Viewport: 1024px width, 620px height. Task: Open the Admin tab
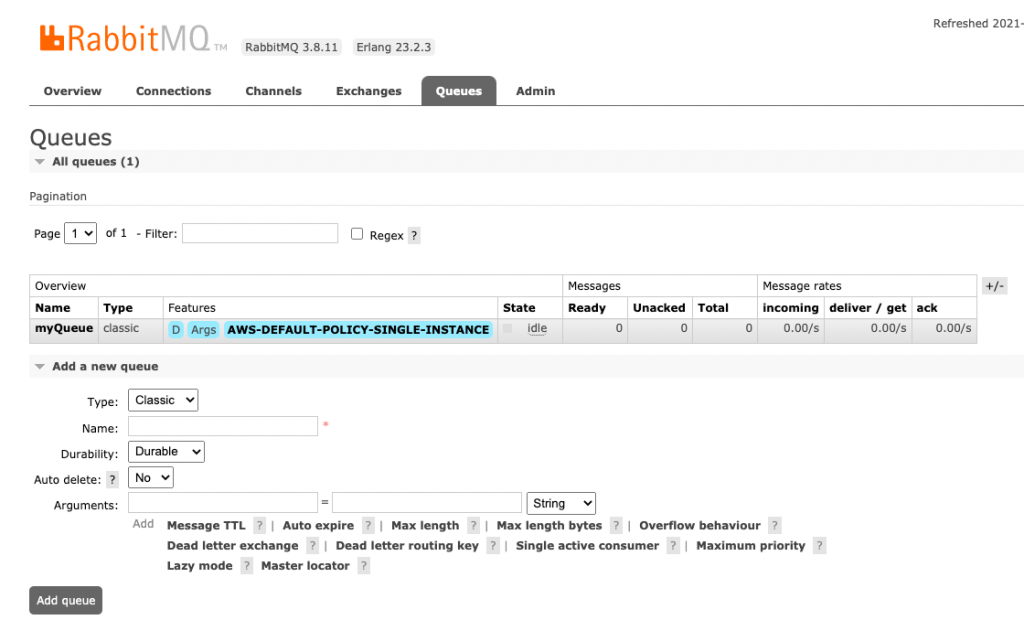536,91
